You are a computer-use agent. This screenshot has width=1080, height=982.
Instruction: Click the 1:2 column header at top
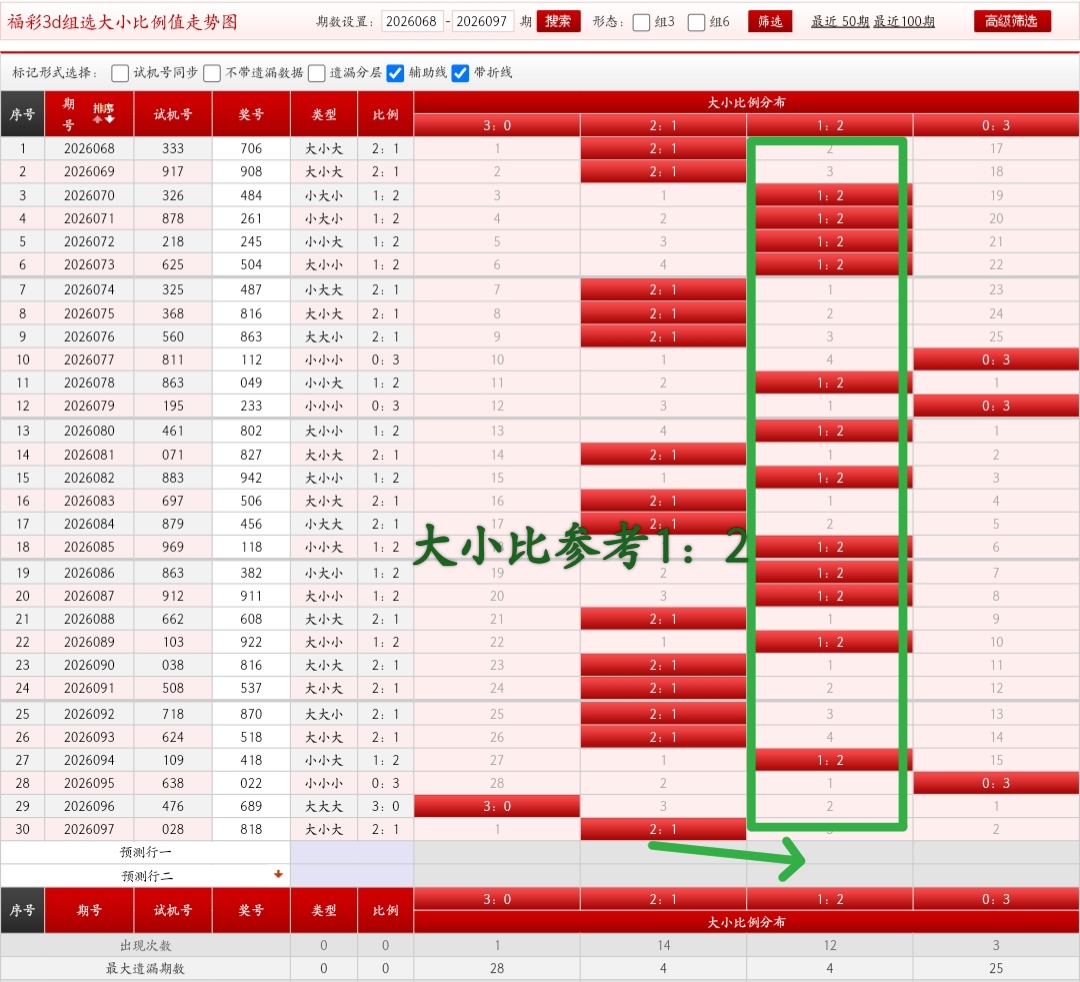829,125
